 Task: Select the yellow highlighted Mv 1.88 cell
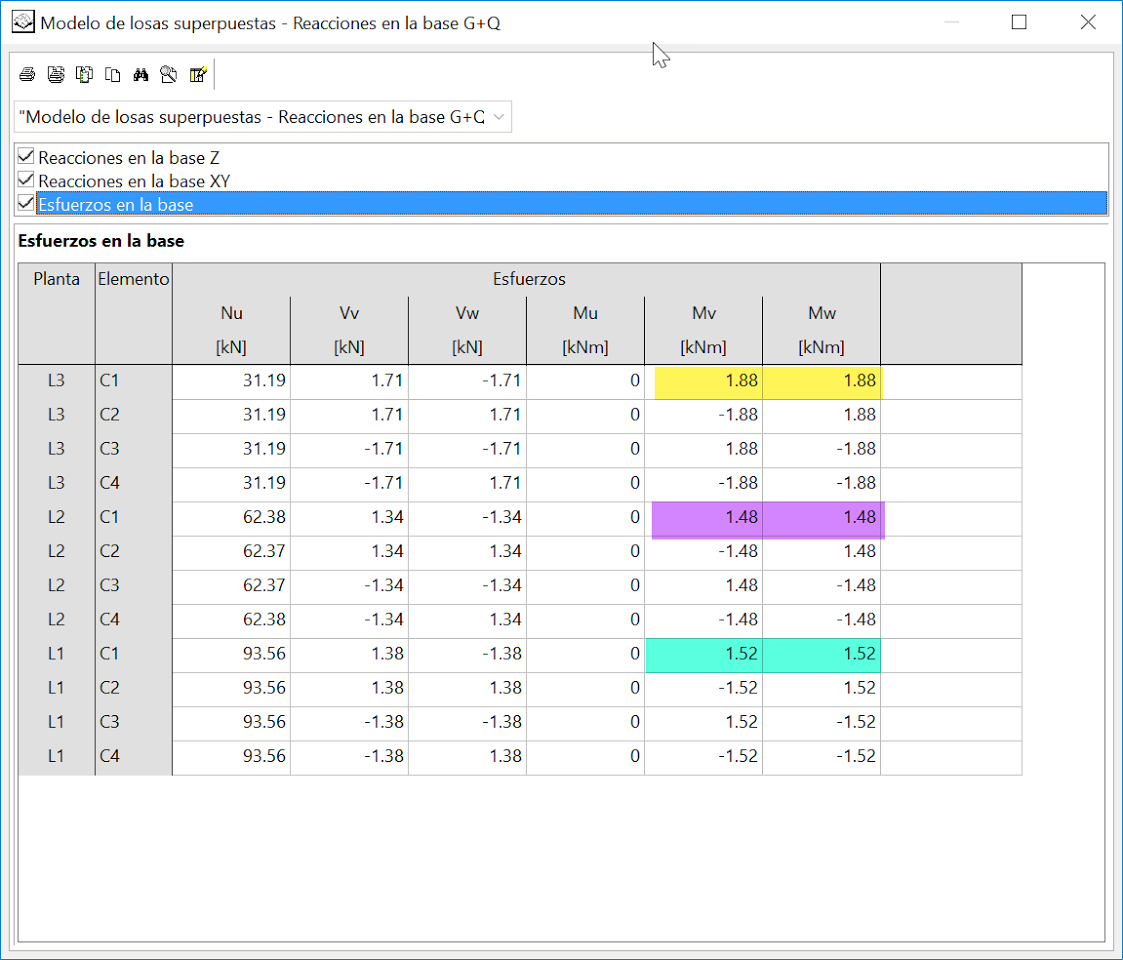[704, 381]
